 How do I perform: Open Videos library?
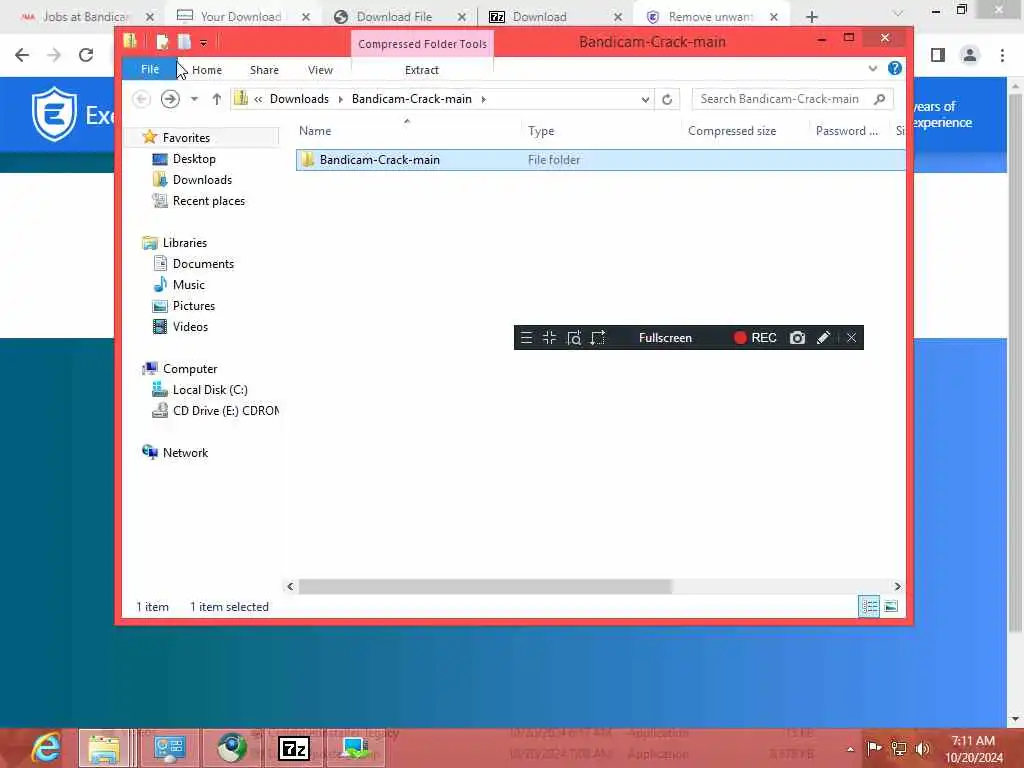190,327
